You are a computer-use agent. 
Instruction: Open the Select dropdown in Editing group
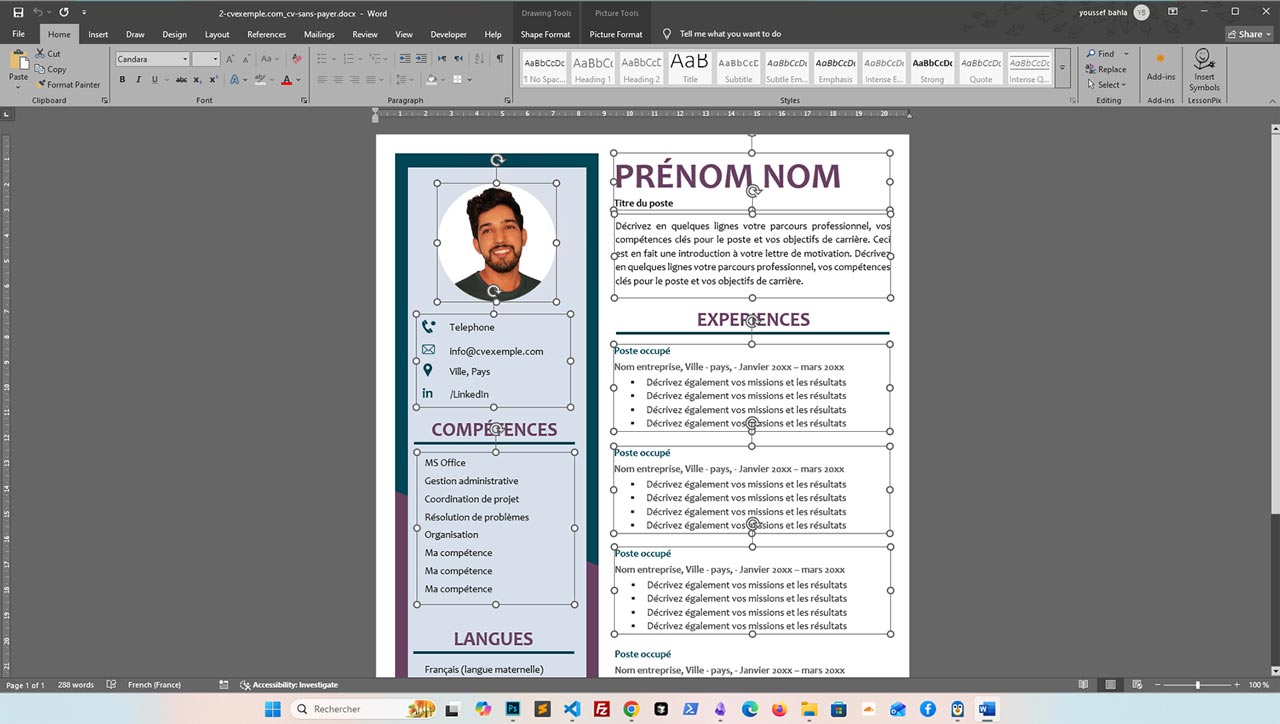point(1108,84)
